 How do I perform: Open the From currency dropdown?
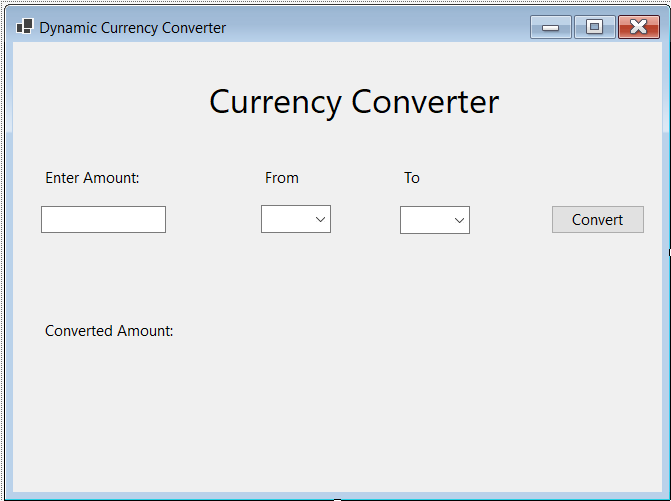(296, 219)
